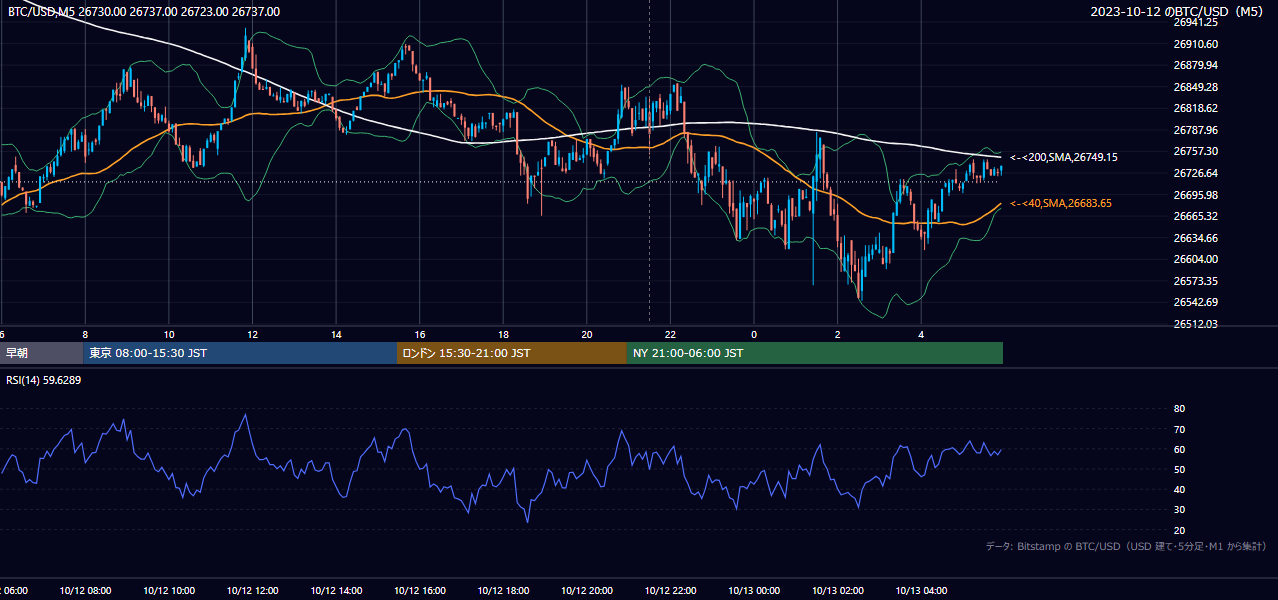Screen dimensions: 1278x600
Task: Click price axis label 26573.35
Action: pyautogui.click(x=1195, y=281)
